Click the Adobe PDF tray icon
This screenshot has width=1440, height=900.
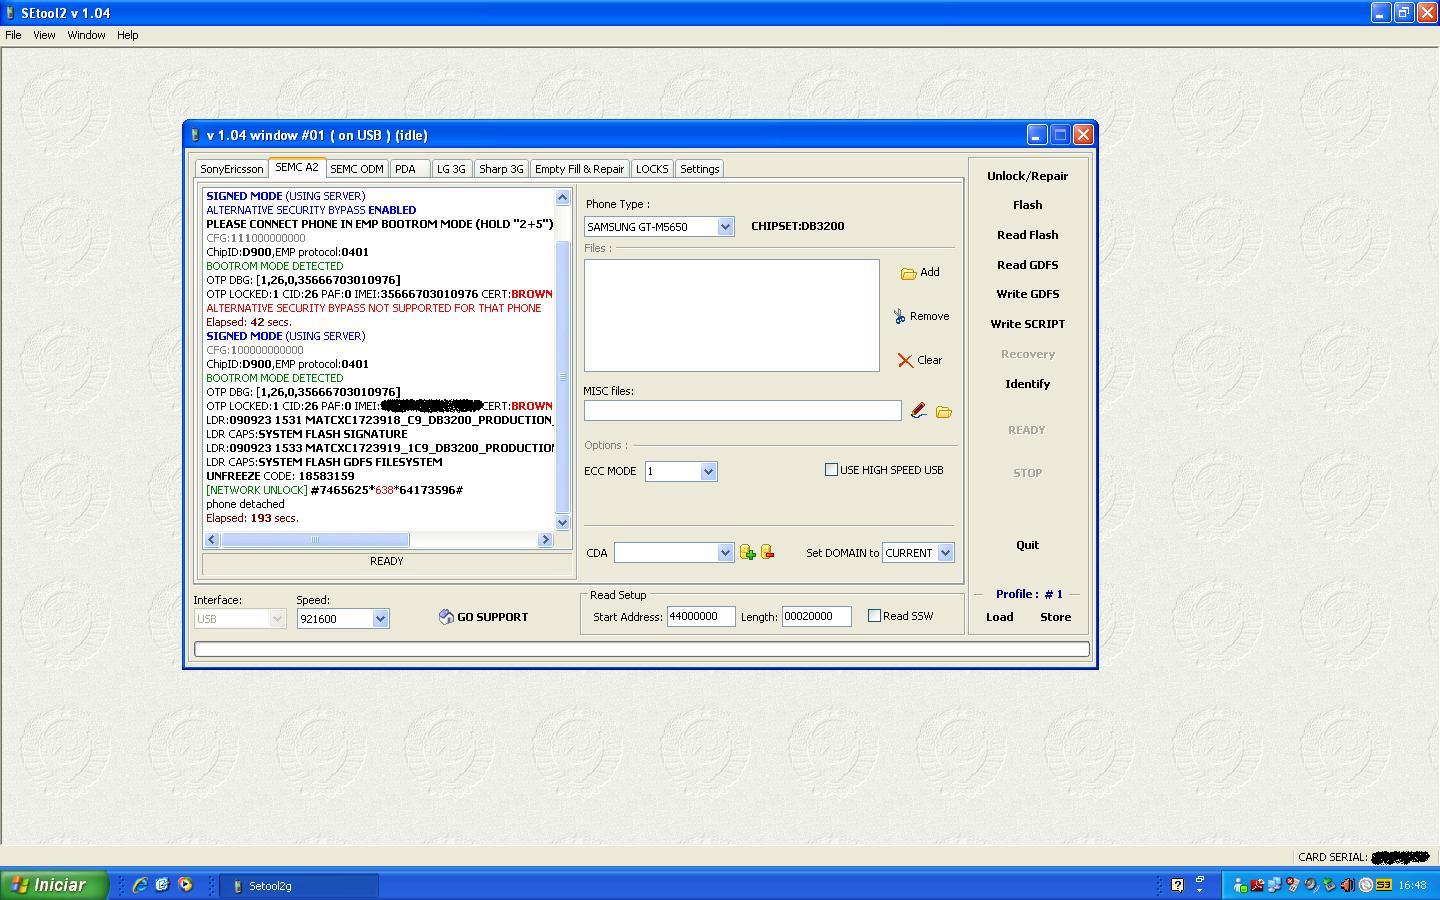coord(1257,885)
